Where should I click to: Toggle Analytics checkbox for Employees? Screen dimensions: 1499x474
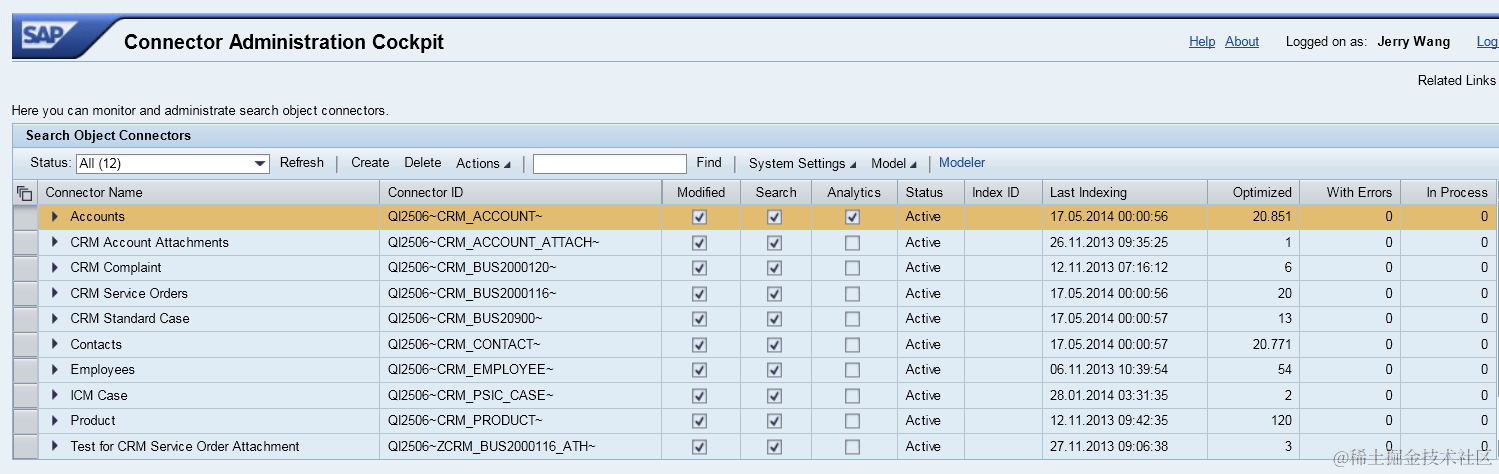click(x=852, y=370)
